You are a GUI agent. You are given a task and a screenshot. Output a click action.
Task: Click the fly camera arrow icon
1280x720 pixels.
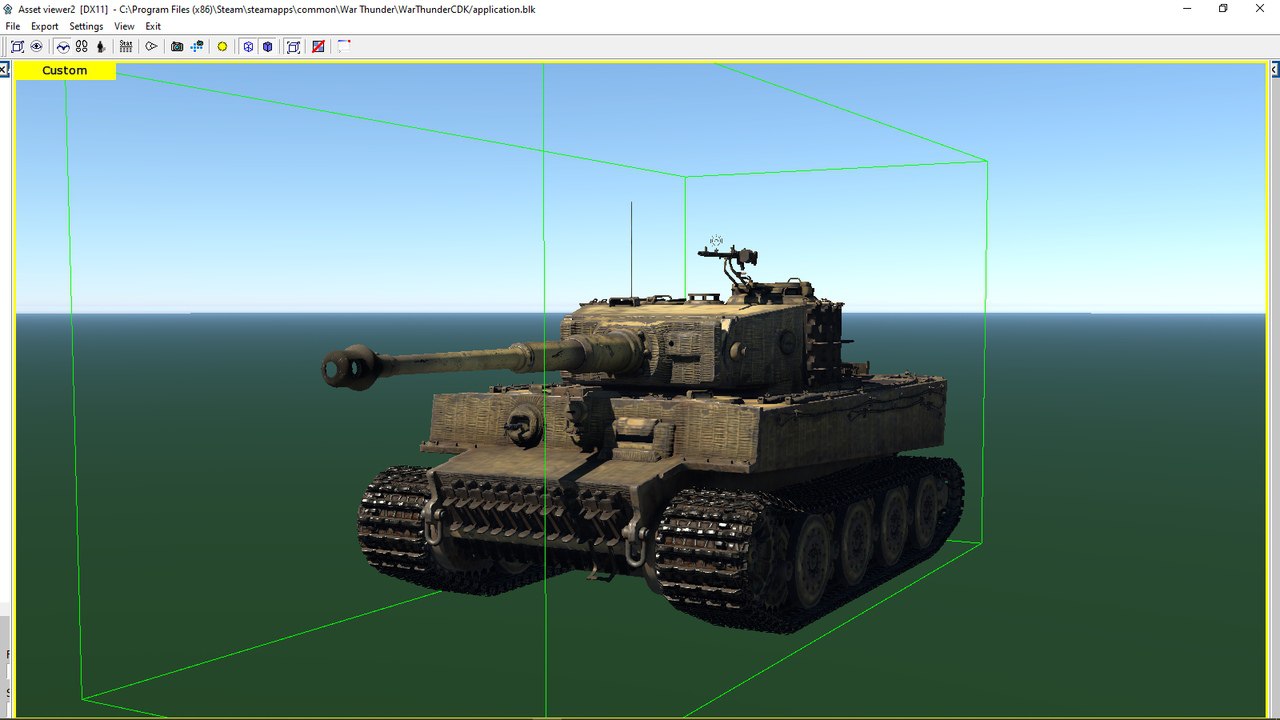click(x=151, y=46)
